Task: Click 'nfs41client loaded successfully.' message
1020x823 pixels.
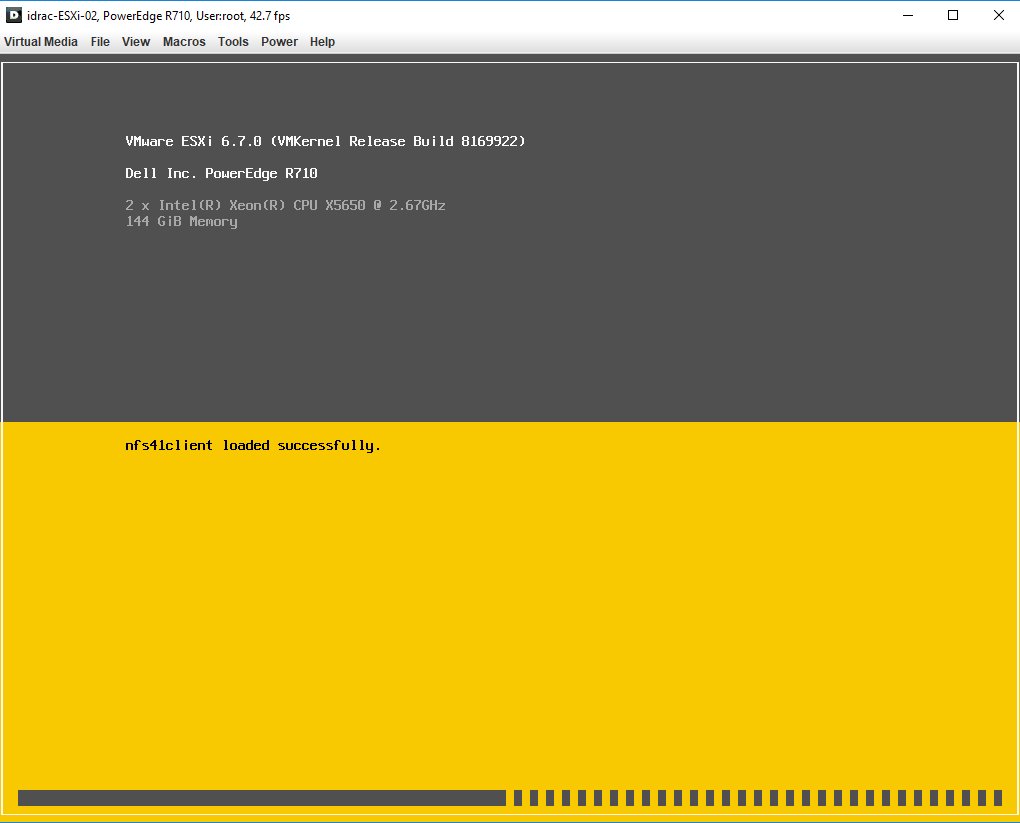Action: pyautogui.click(x=253, y=446)
